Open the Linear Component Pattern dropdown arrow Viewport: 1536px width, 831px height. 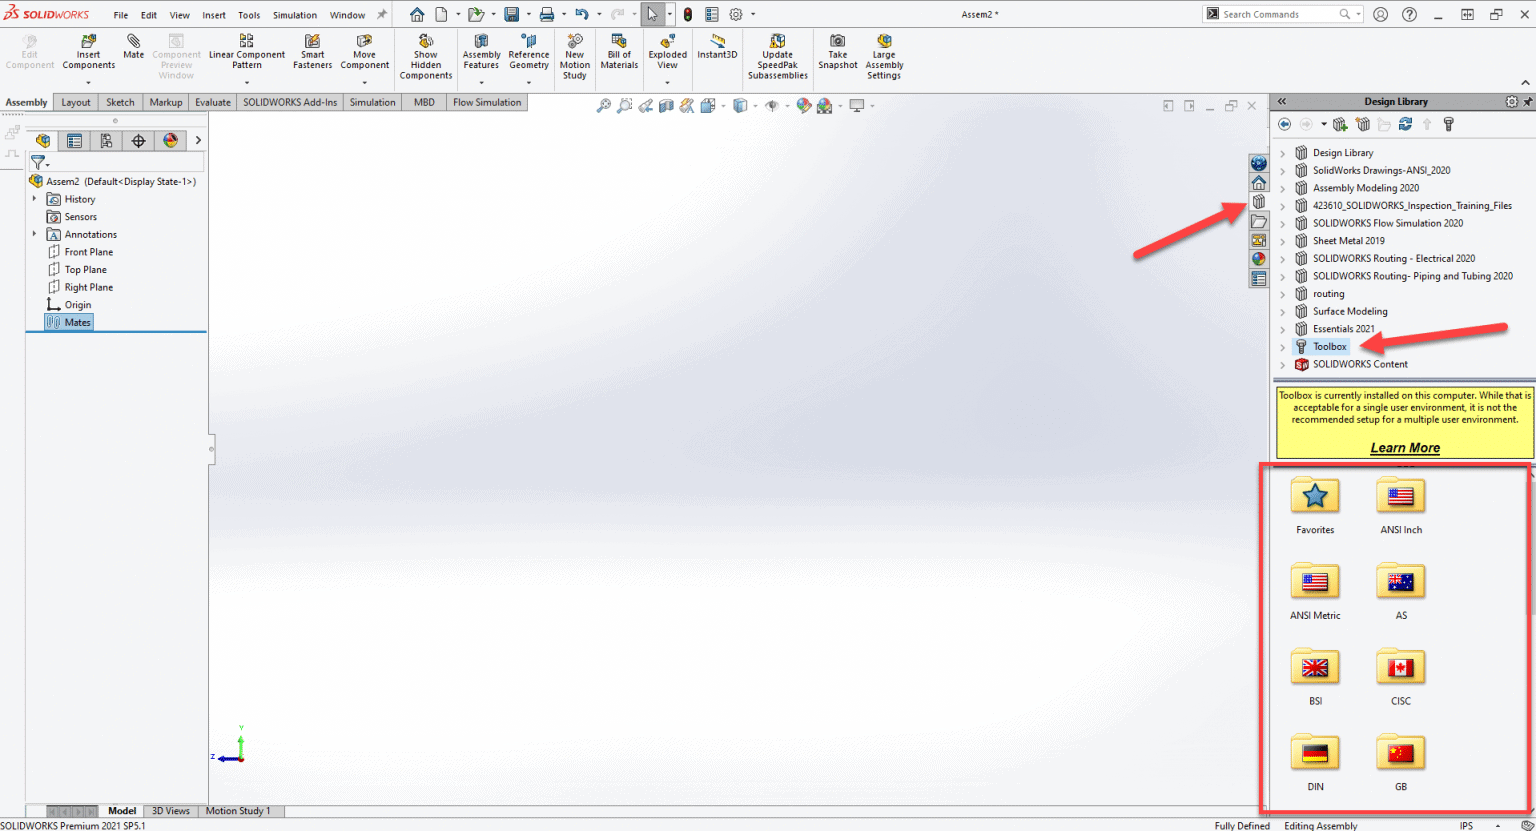pyautogui.click(x=247, y=83)
